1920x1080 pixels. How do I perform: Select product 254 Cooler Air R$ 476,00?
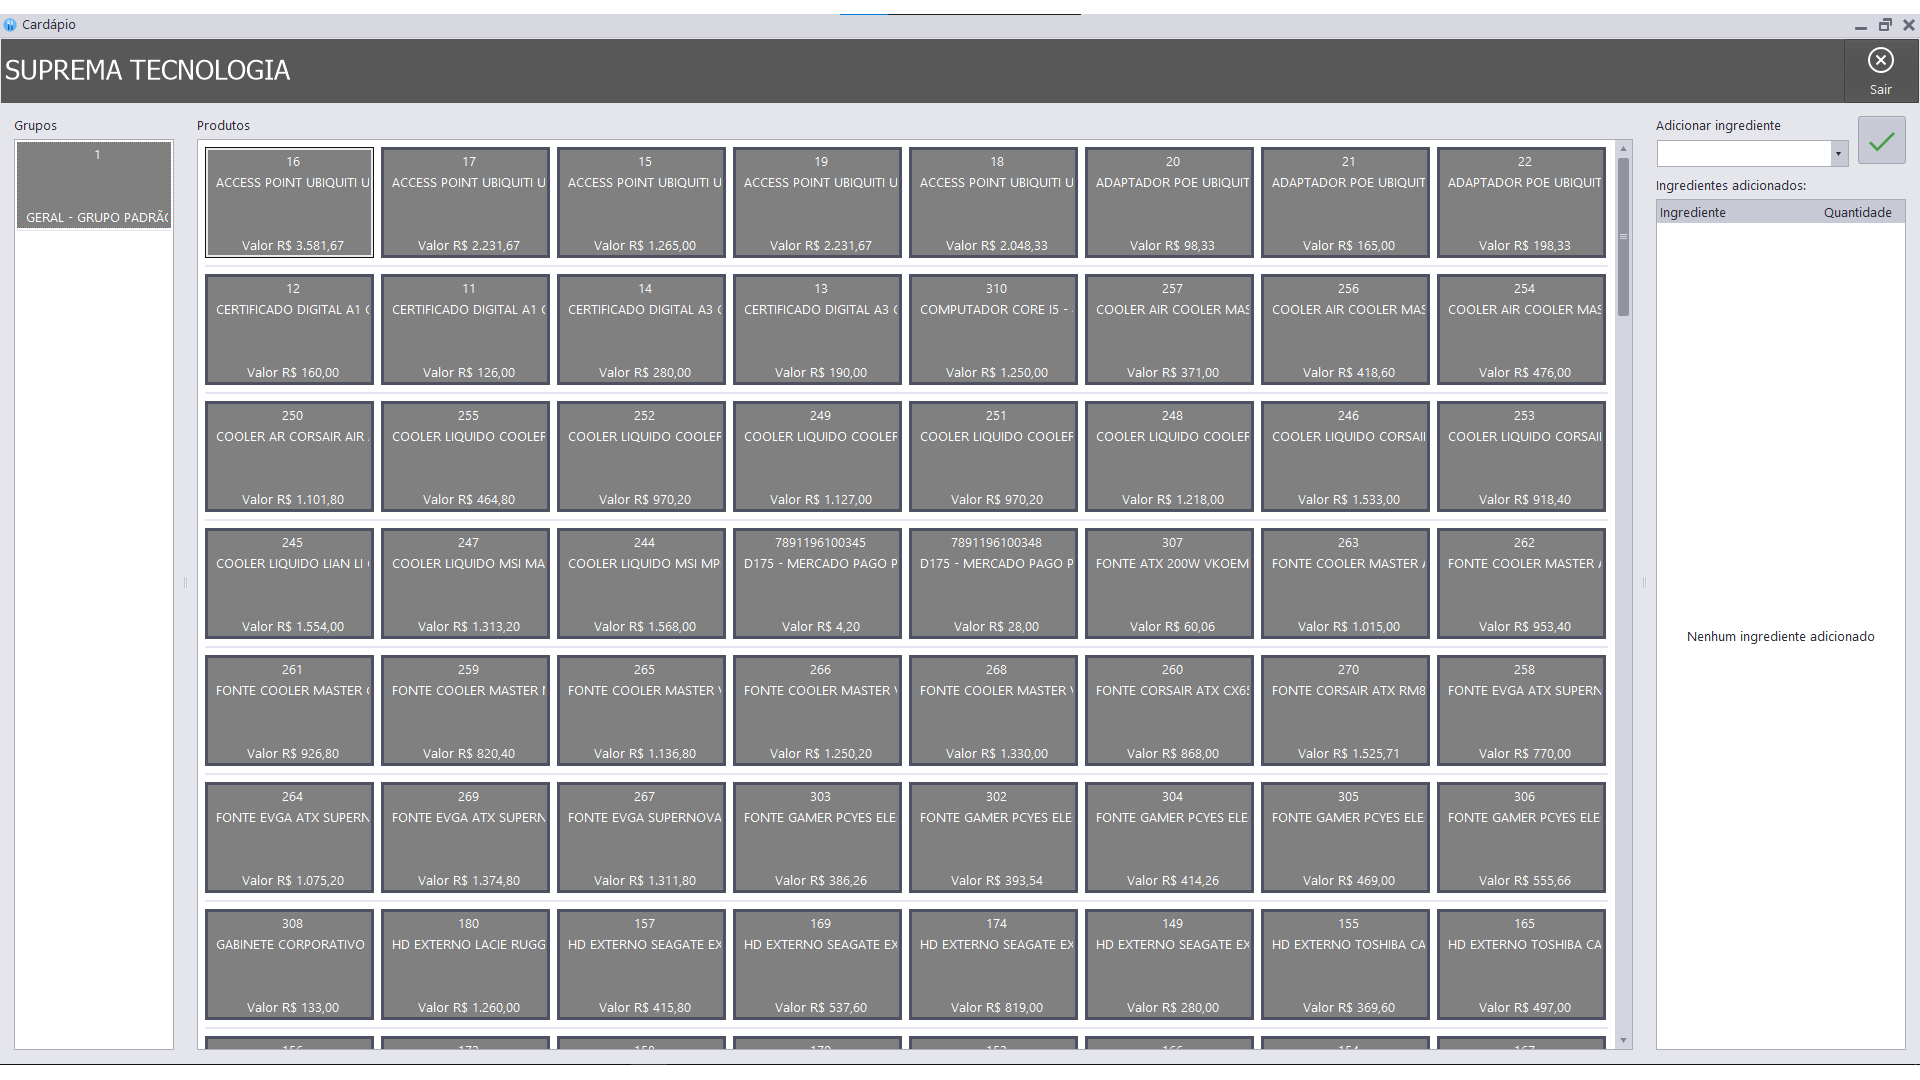pyautogui.click(x=1521, y=330)
